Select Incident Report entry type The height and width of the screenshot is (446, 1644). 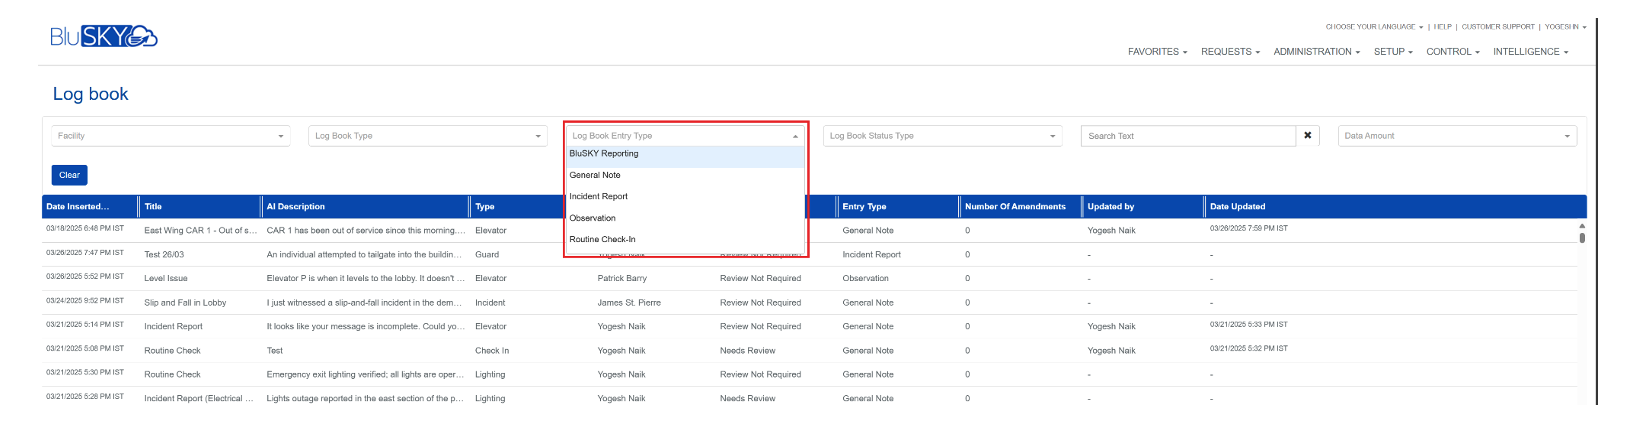click(x=599, y=197)
